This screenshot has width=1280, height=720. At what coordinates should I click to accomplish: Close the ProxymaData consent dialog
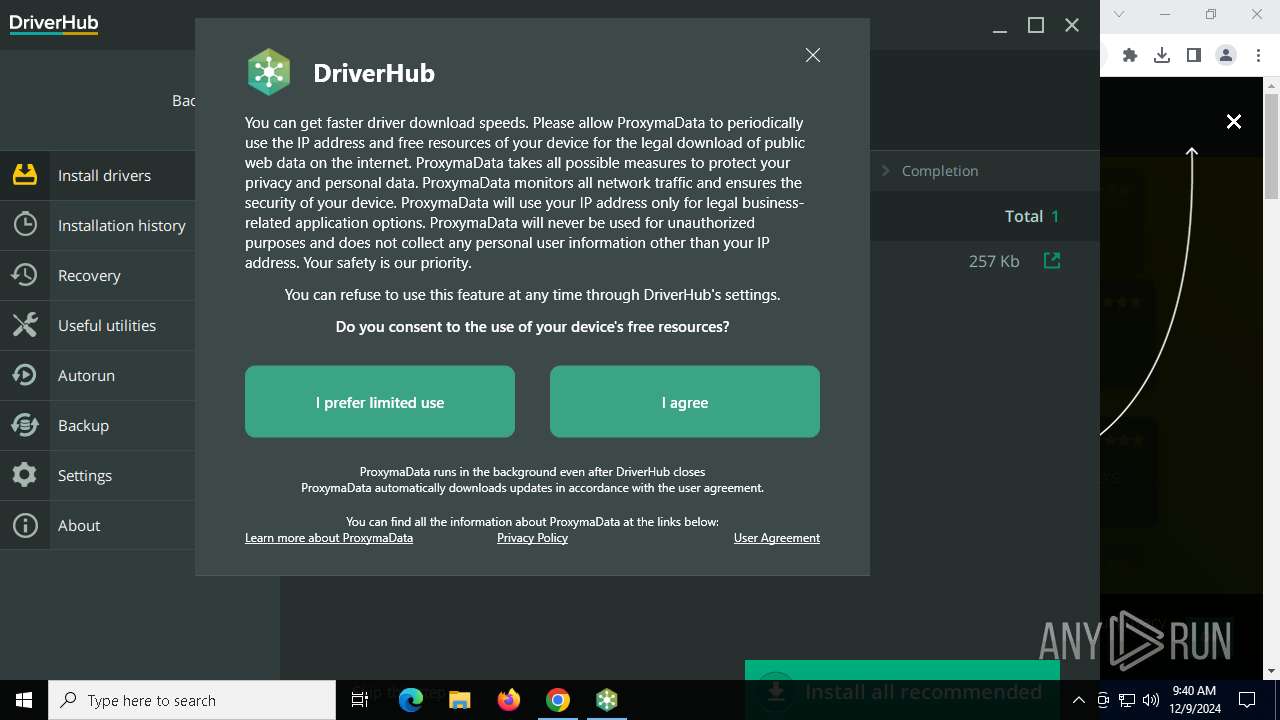point(813,55)
